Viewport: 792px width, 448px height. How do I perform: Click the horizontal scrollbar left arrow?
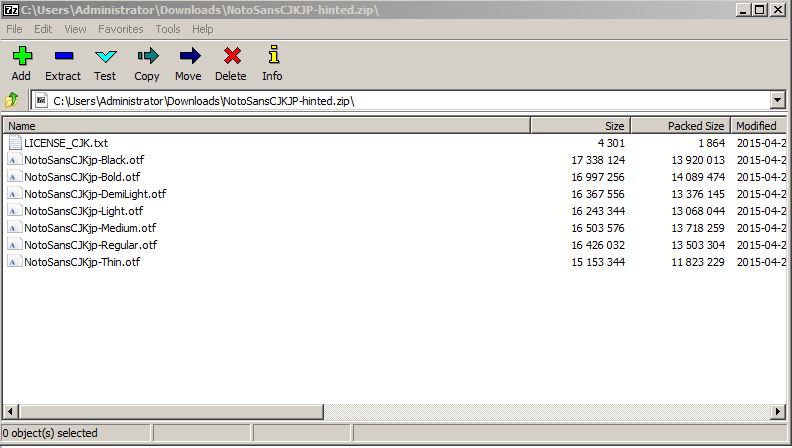click(11, 412)
